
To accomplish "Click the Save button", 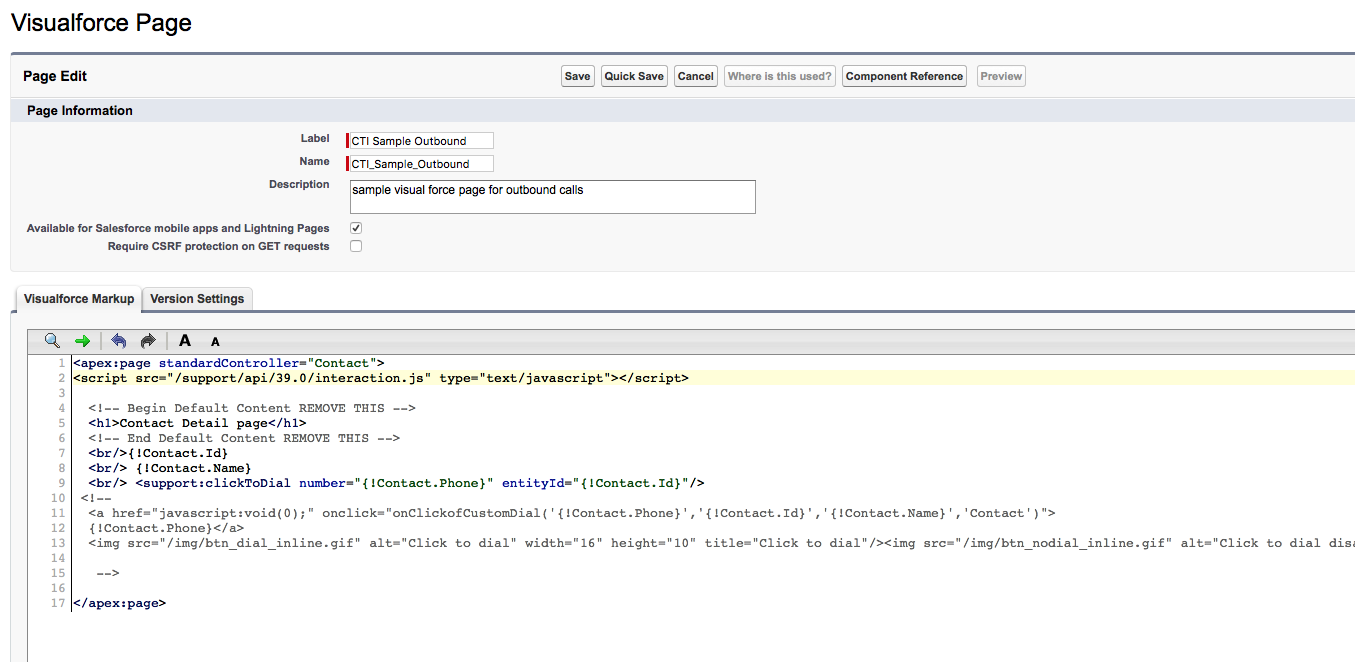I will (x=577, y=76).
